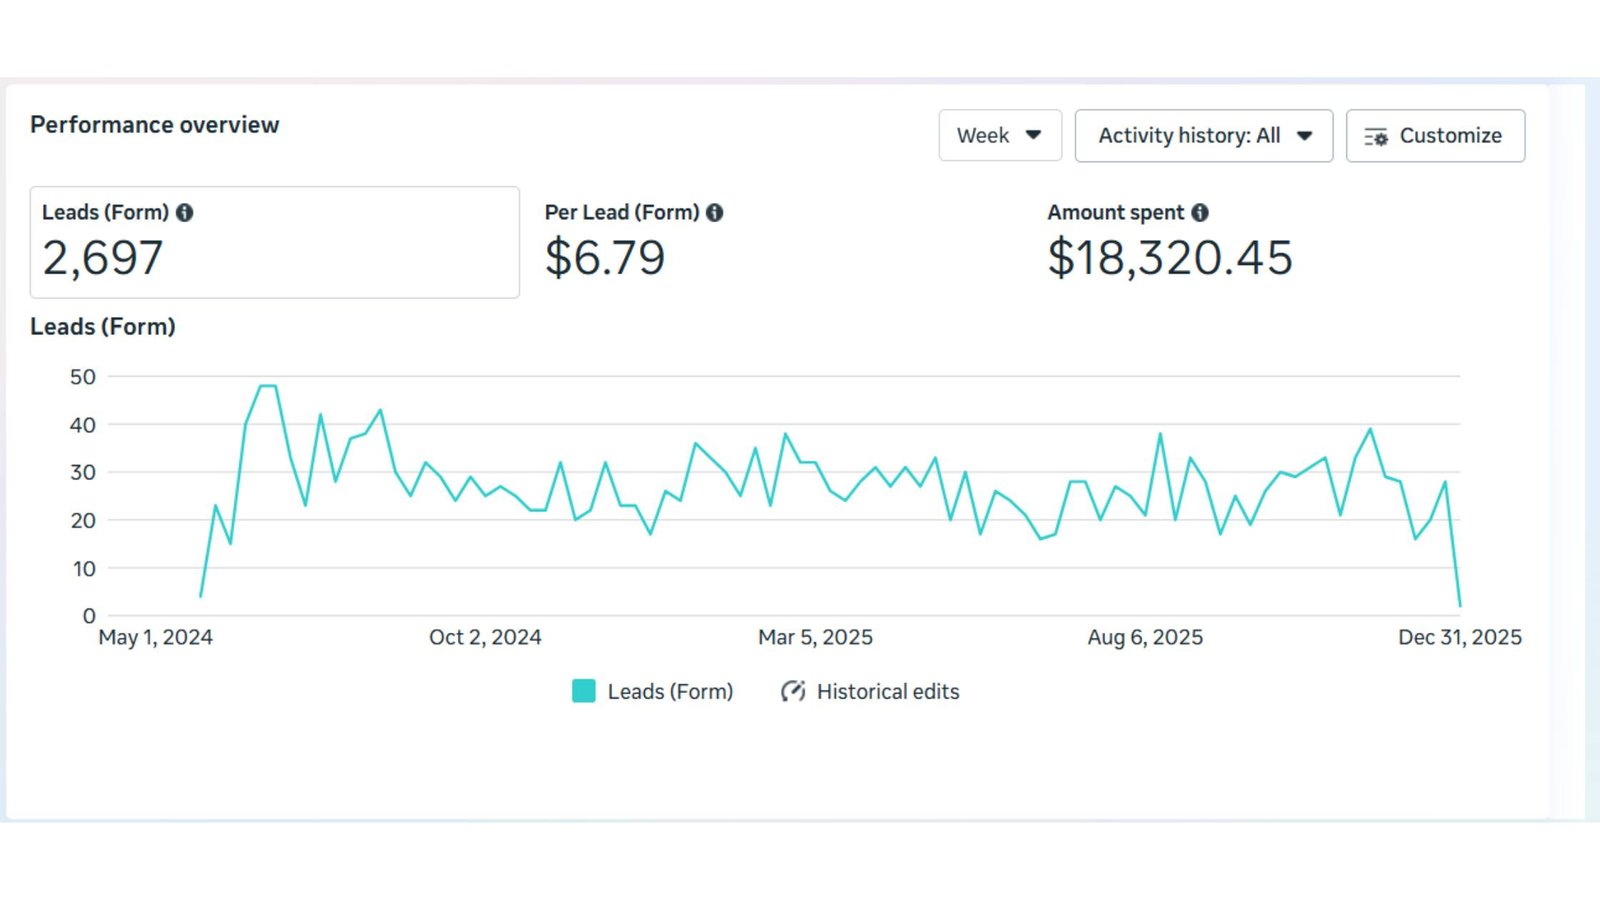Viewport: 1600px width, 900px height.
Task: Click the Historical edits clock icon
Action: tap(792, 691)
